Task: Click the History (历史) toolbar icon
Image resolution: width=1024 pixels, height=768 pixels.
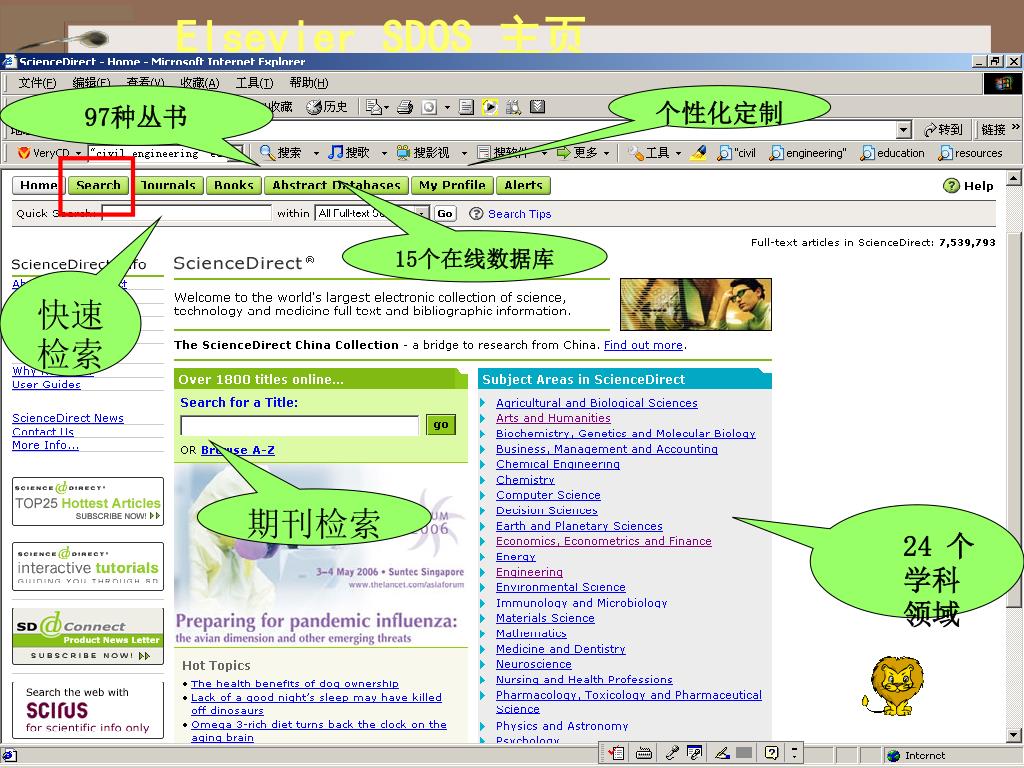Action: pyautogui.click(x=327, y=107)
